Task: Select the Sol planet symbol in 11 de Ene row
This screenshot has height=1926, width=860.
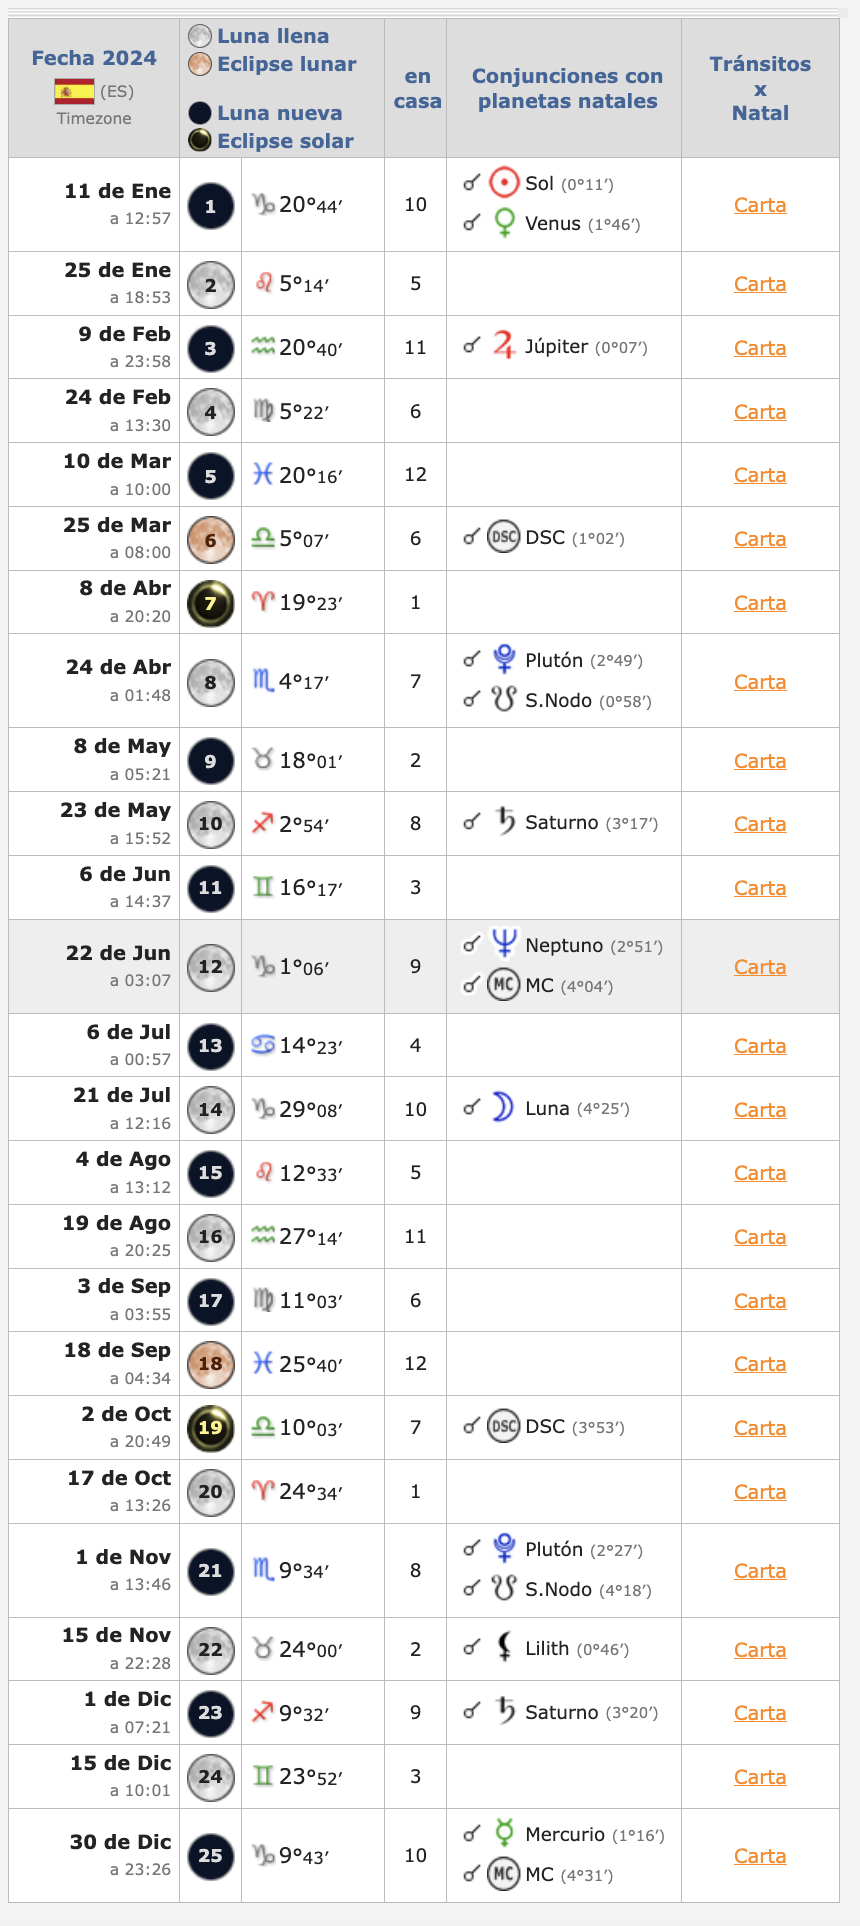Action: click(x=504, y=183)
